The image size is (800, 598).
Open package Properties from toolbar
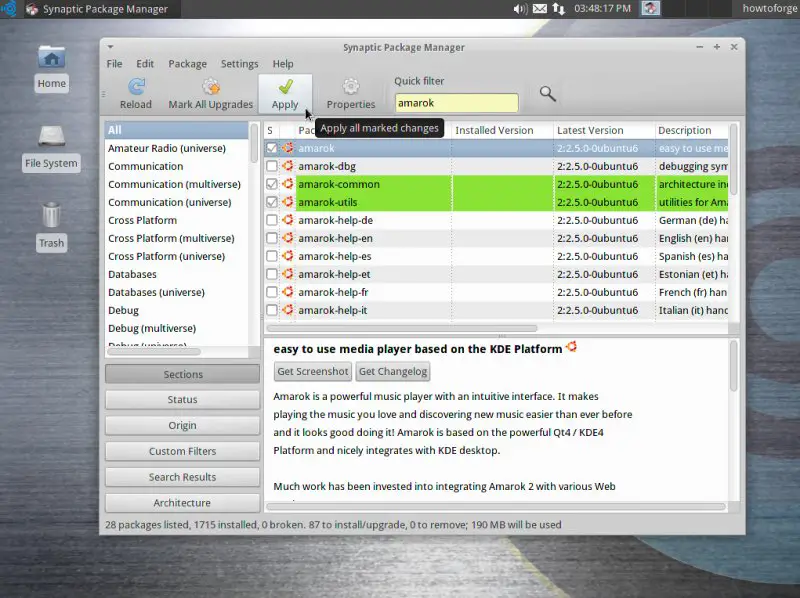pos(351,93)
